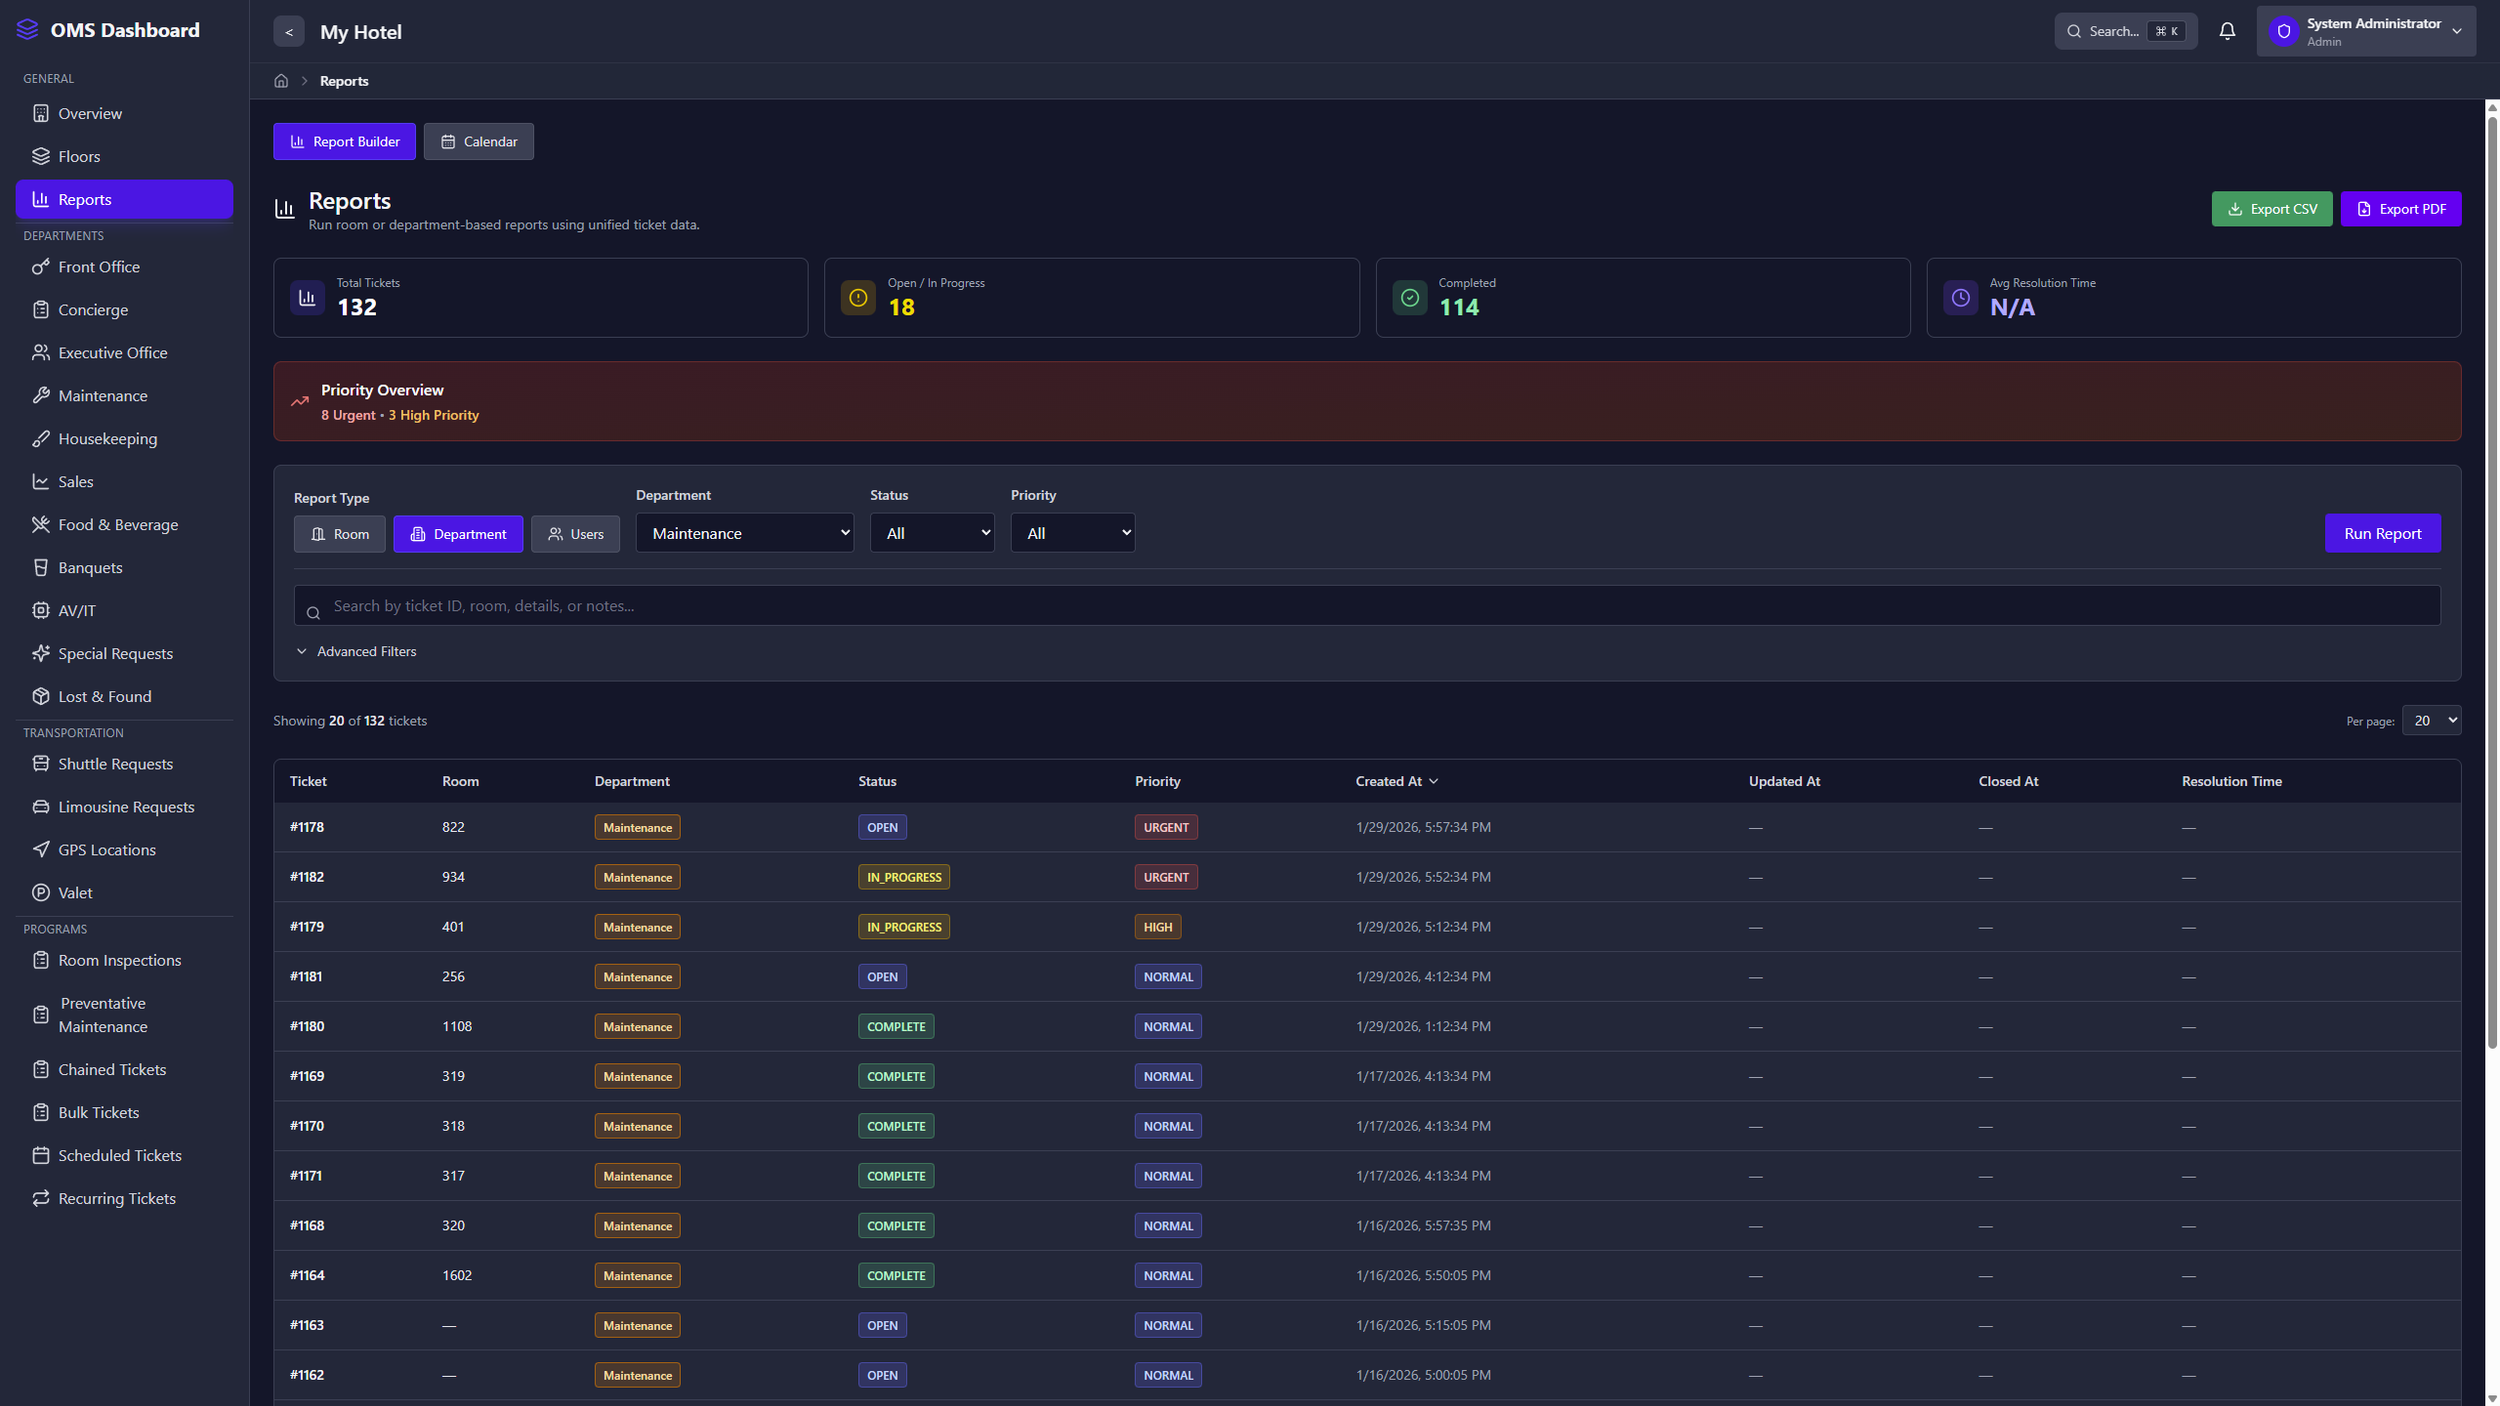Click the notification bell icon

[x=2226, y=31]
